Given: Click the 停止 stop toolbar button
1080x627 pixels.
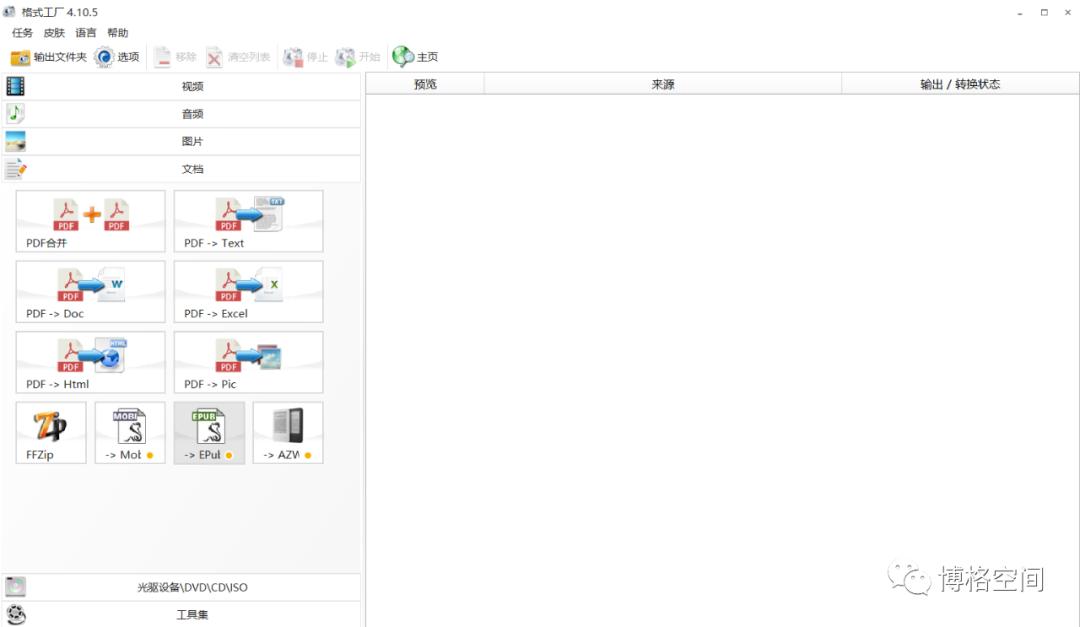Looking at the screenshot, I should tap(305, 57).
